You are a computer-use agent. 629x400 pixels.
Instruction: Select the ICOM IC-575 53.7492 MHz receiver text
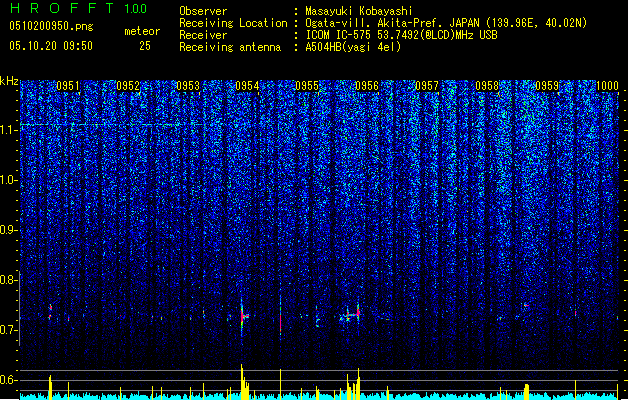pos(401,35)
